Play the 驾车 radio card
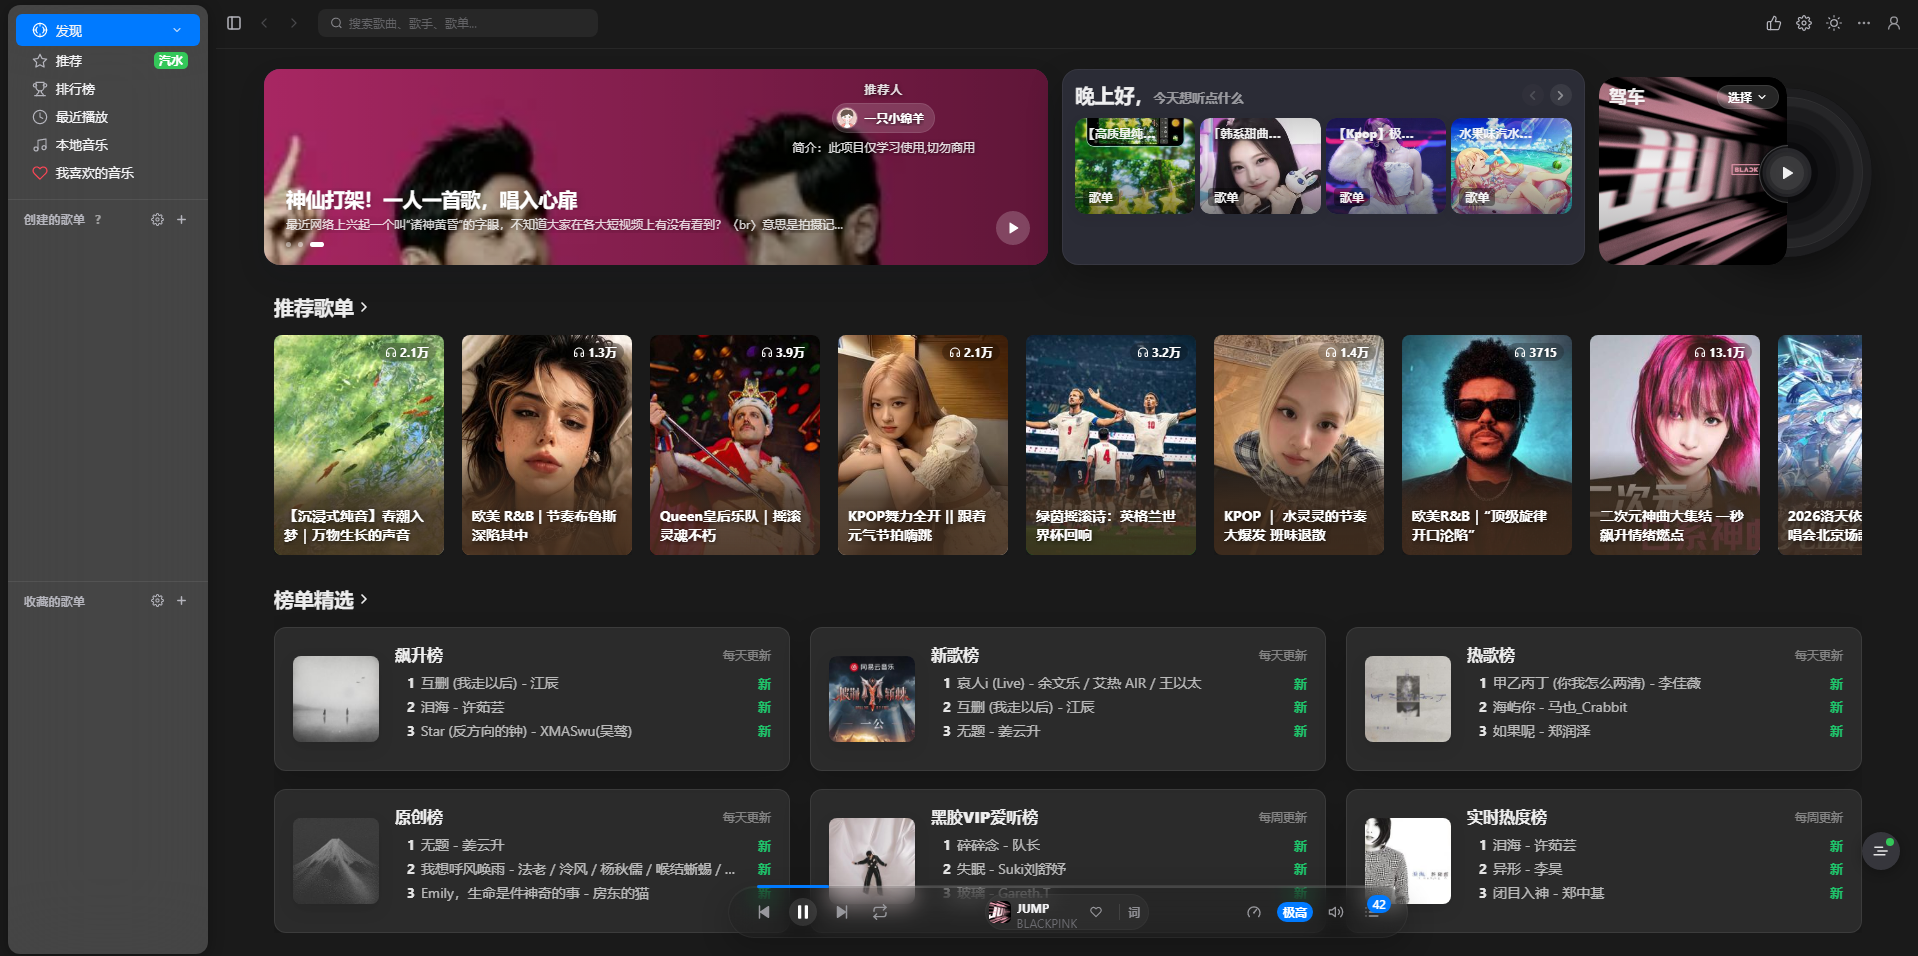This screenshot has height=956, width=1918. point(1787,173)
